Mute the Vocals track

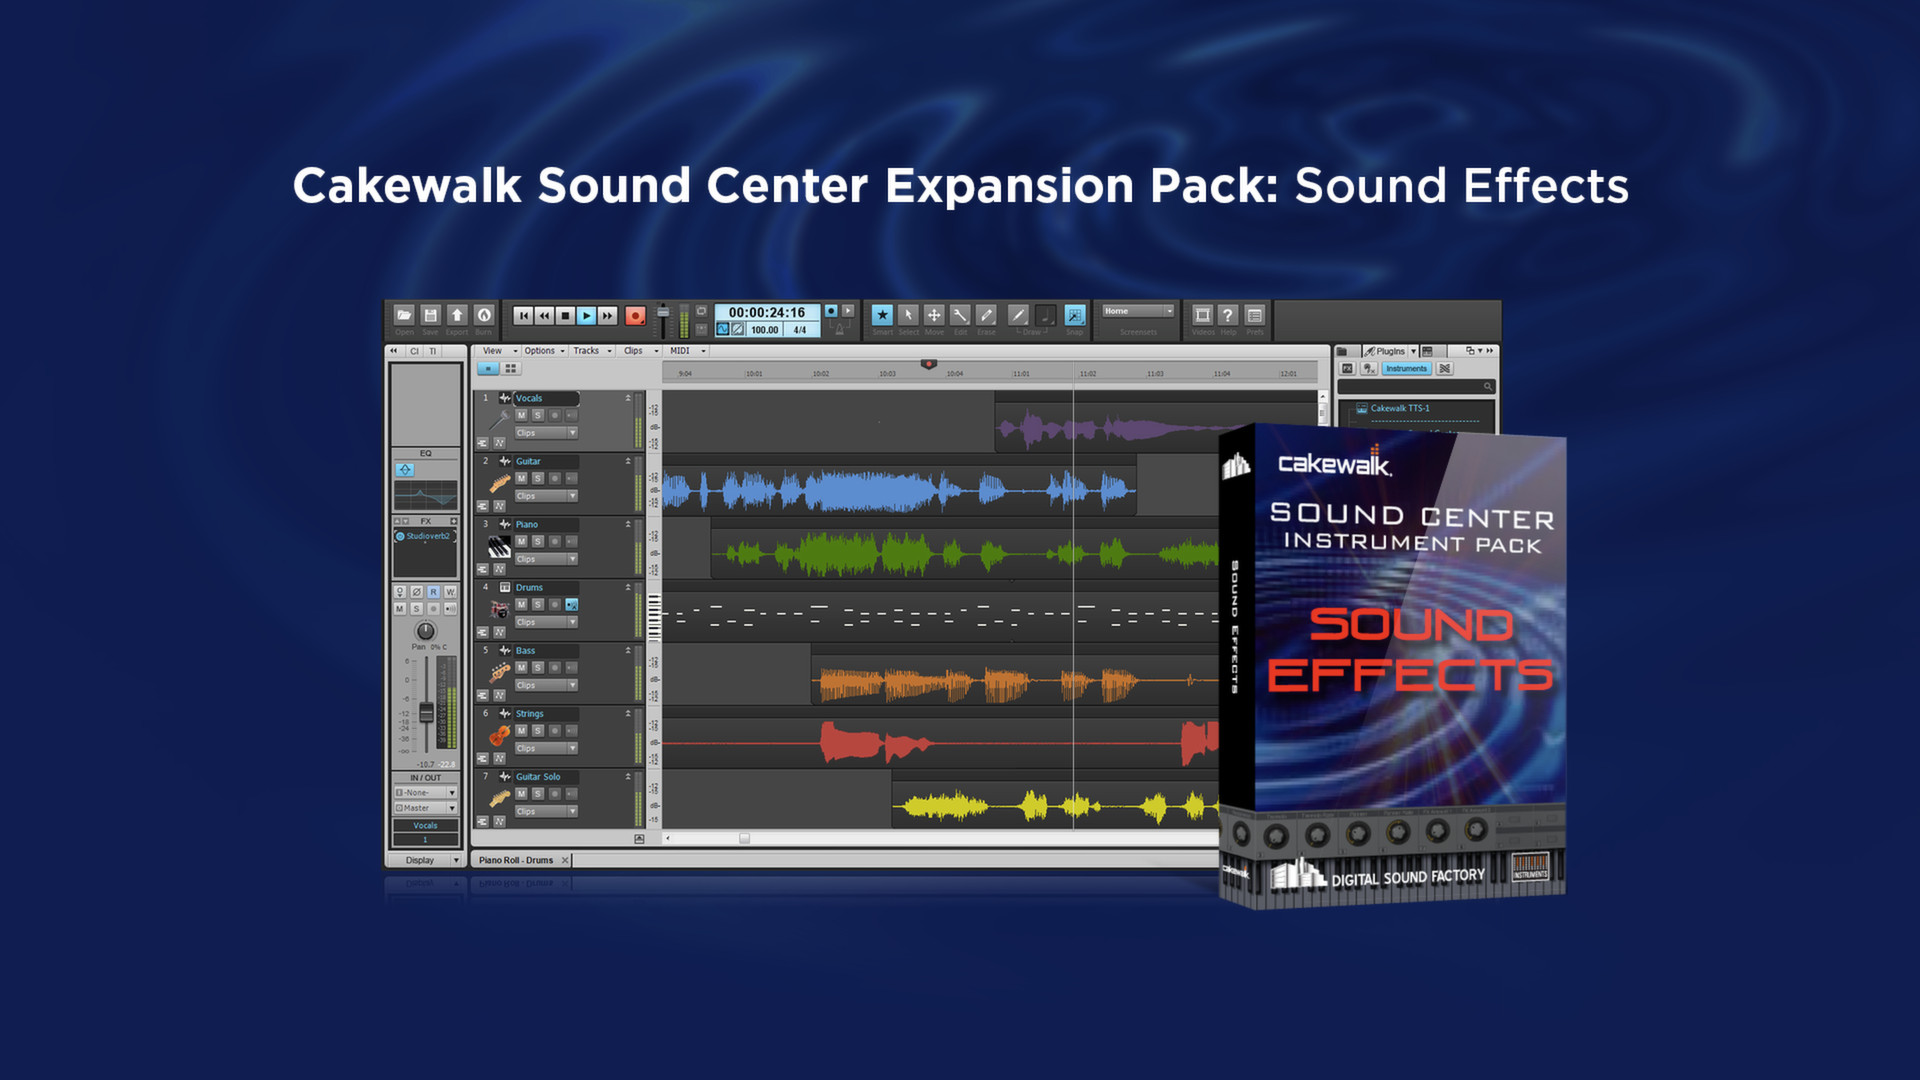521,415
